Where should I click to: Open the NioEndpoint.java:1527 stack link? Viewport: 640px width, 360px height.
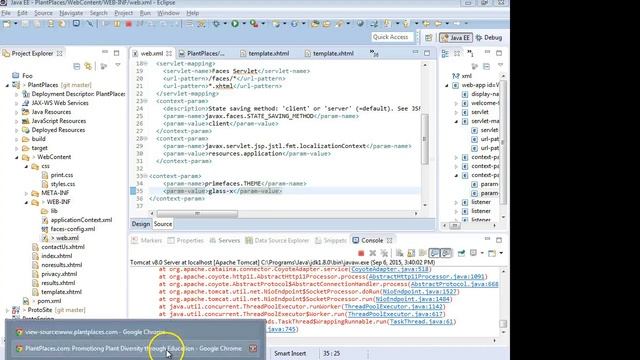[419, 292]
